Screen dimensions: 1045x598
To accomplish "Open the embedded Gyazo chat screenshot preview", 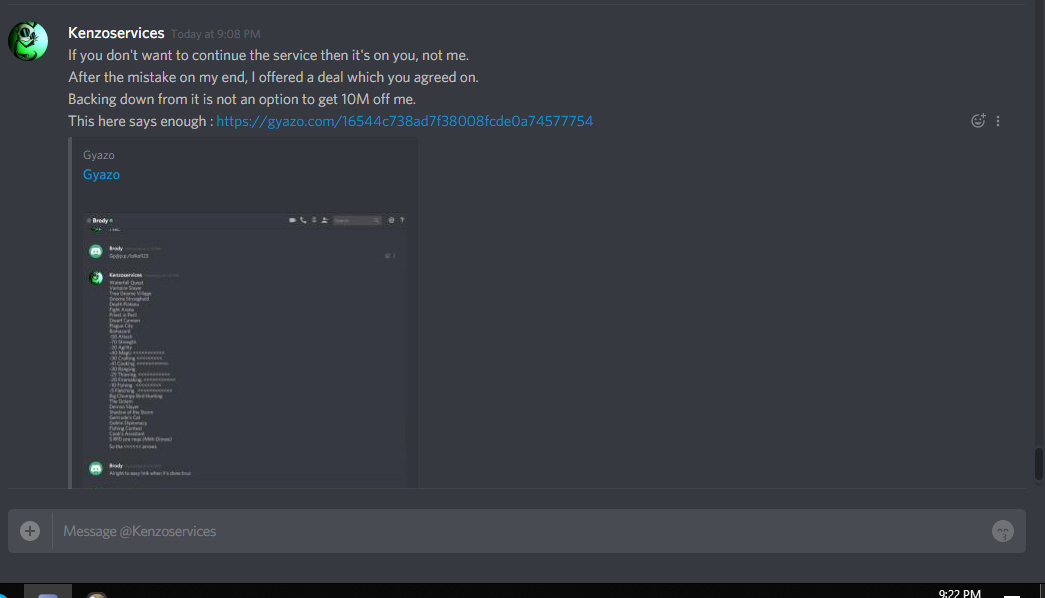I will point(245,350).
